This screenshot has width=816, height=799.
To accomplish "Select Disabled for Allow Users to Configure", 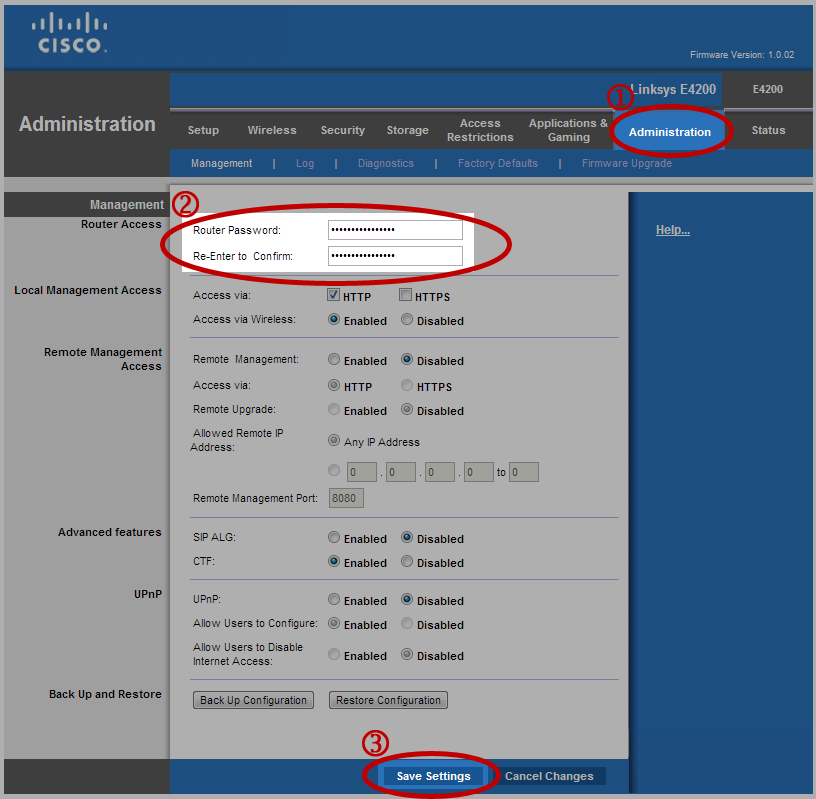I will [407, 624].
